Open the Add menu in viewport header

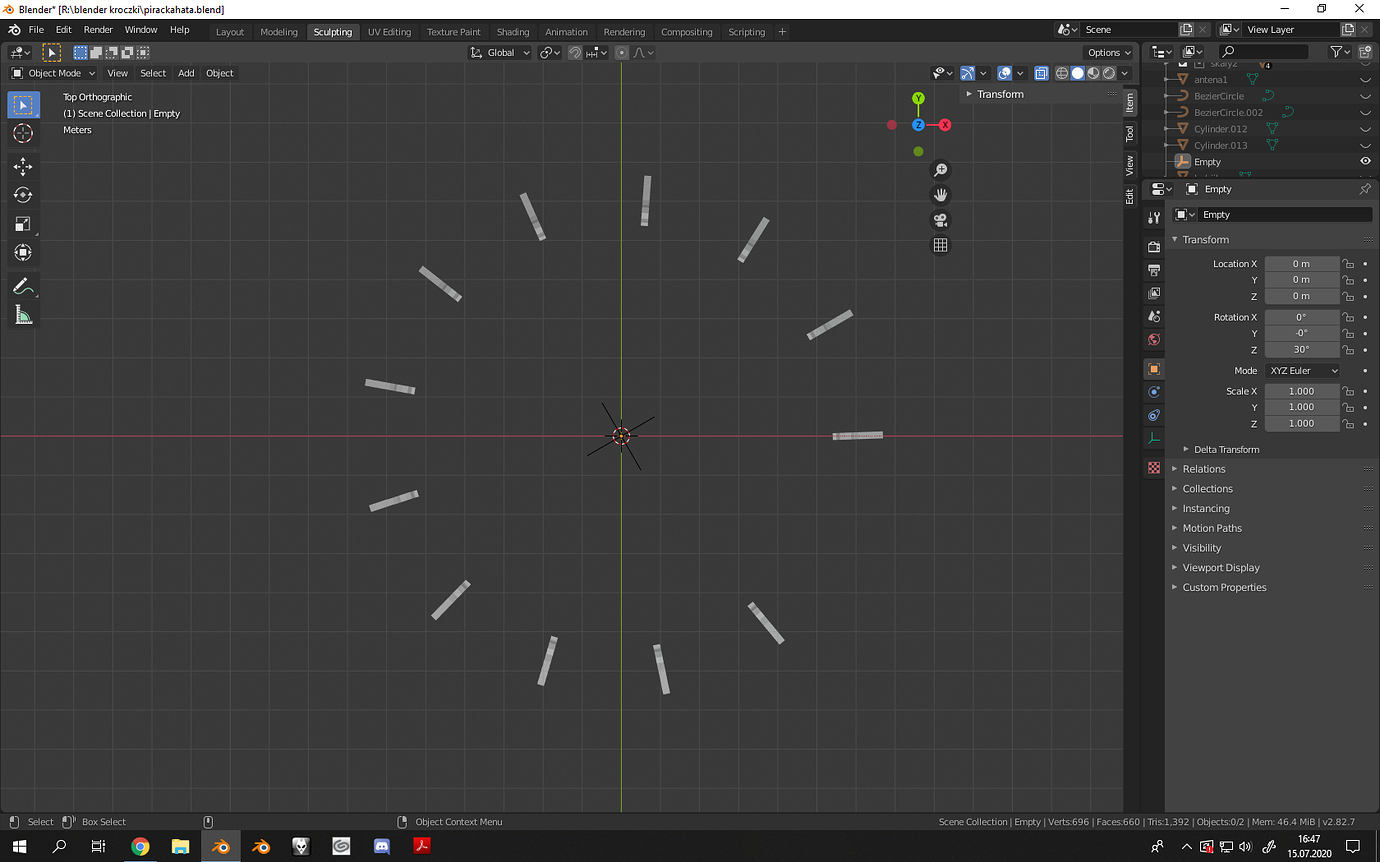[186, 73]
